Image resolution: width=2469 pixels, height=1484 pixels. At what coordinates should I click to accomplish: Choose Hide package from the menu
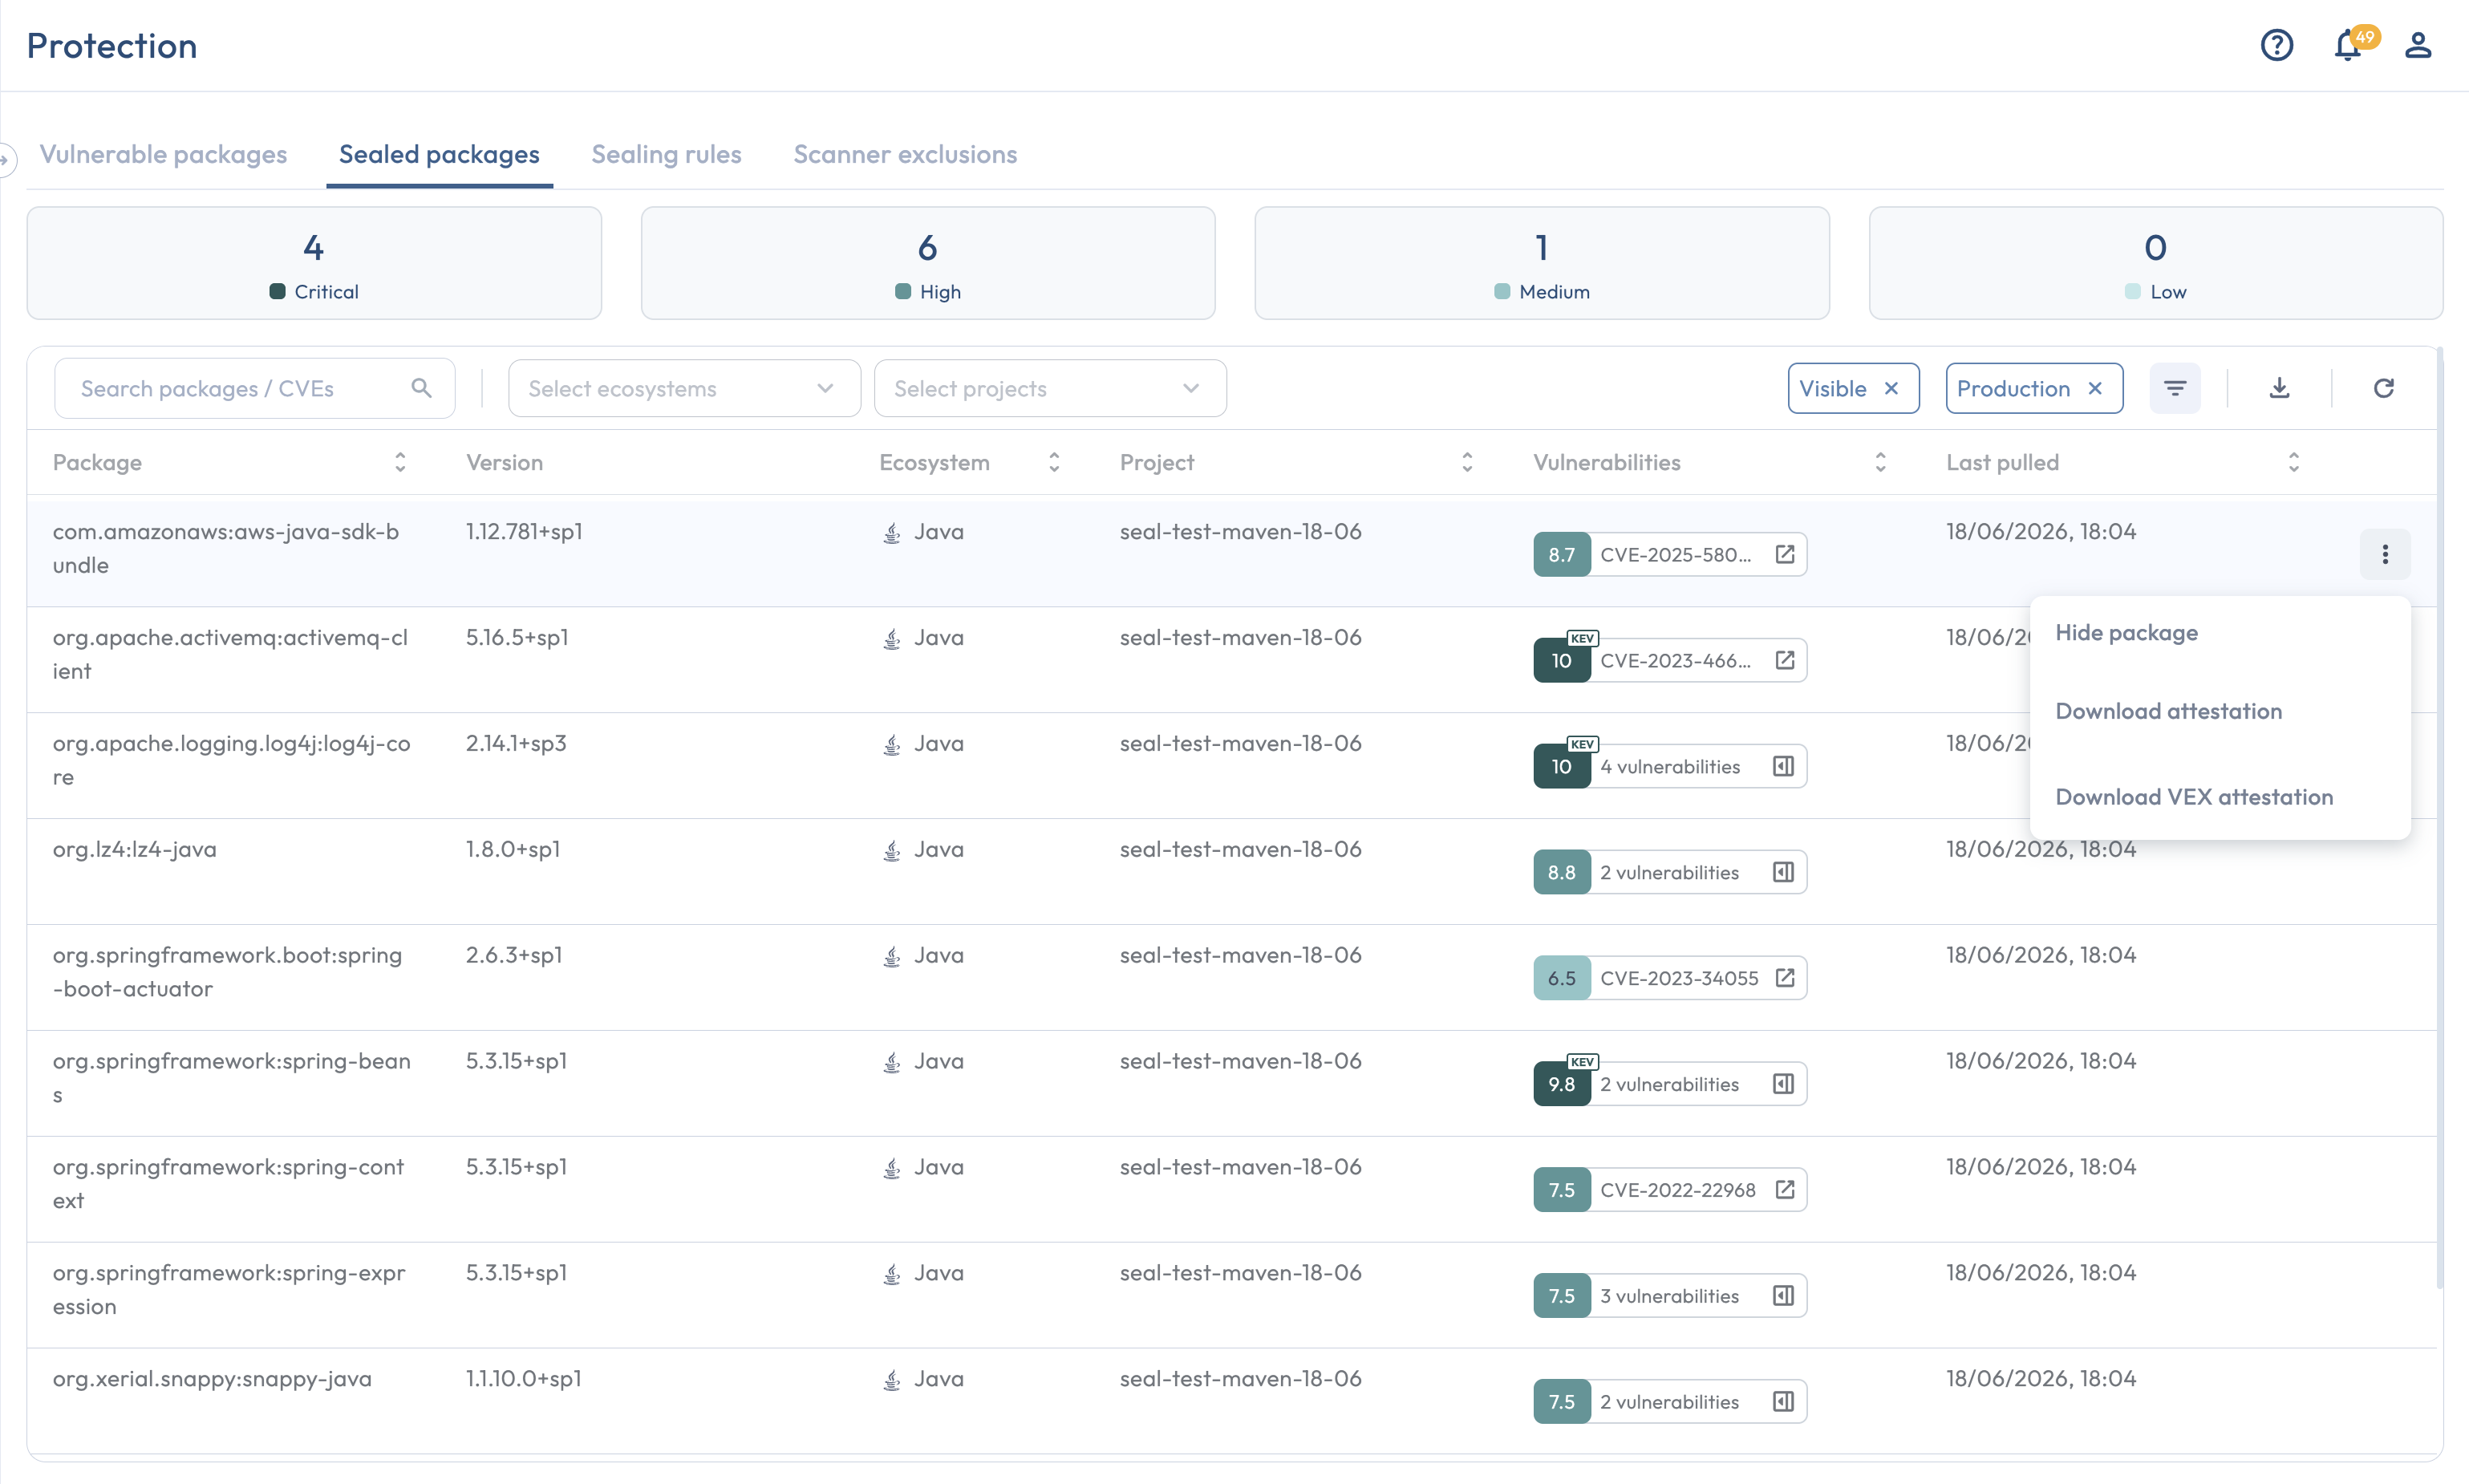2126,633
